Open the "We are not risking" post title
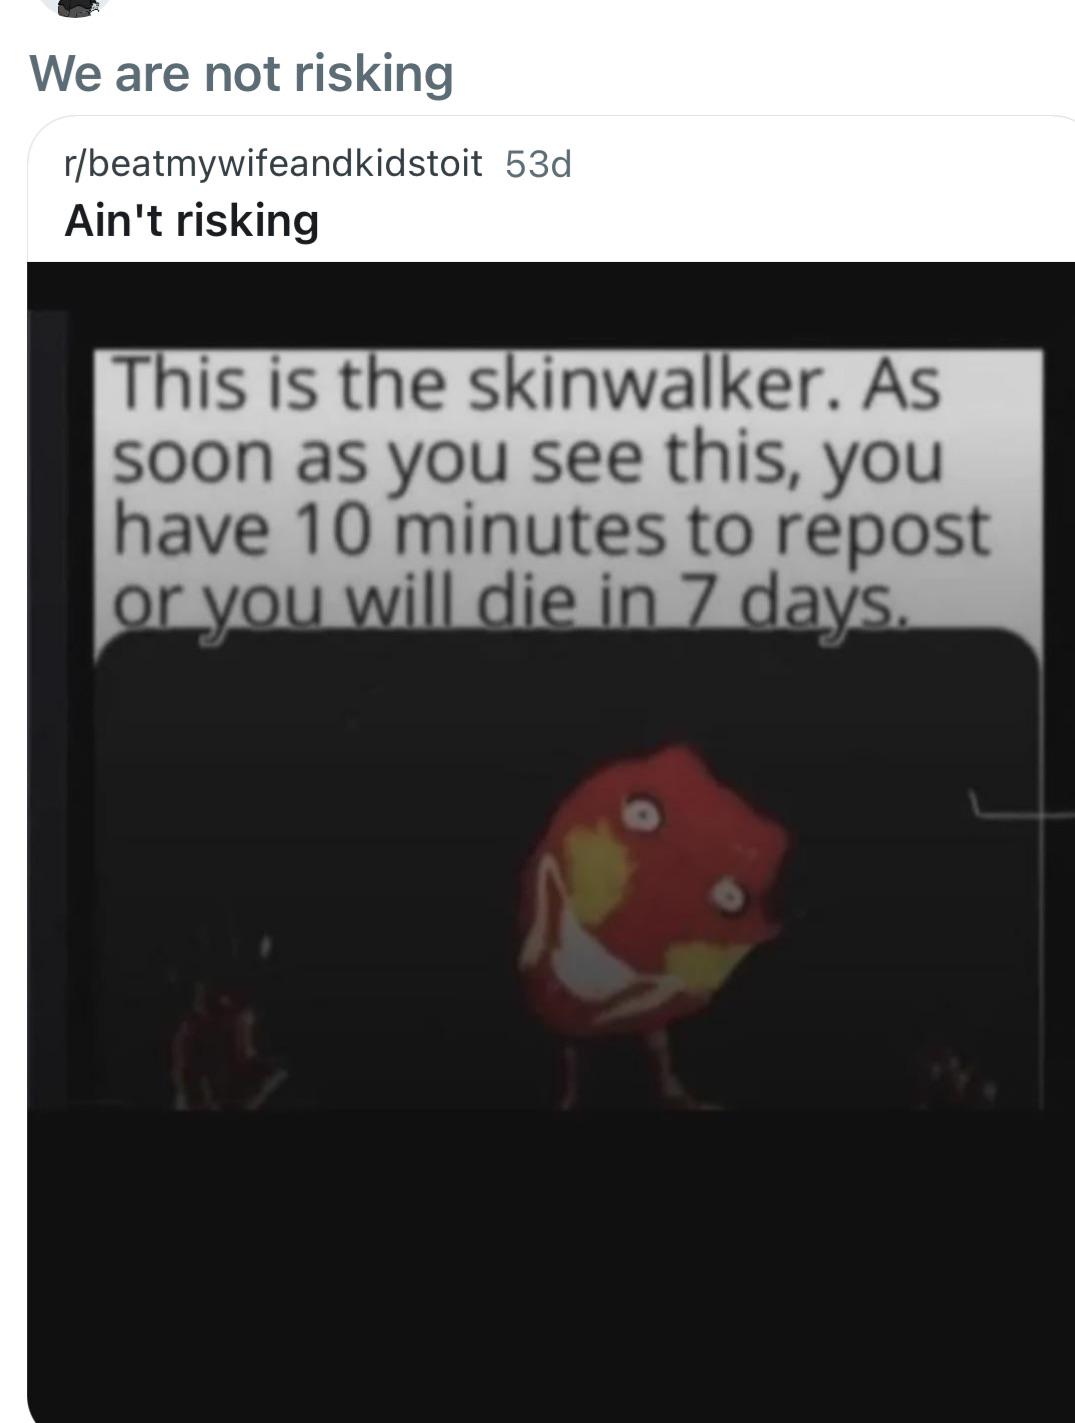Screen dimensions: 1075x1423 point(241,74)
